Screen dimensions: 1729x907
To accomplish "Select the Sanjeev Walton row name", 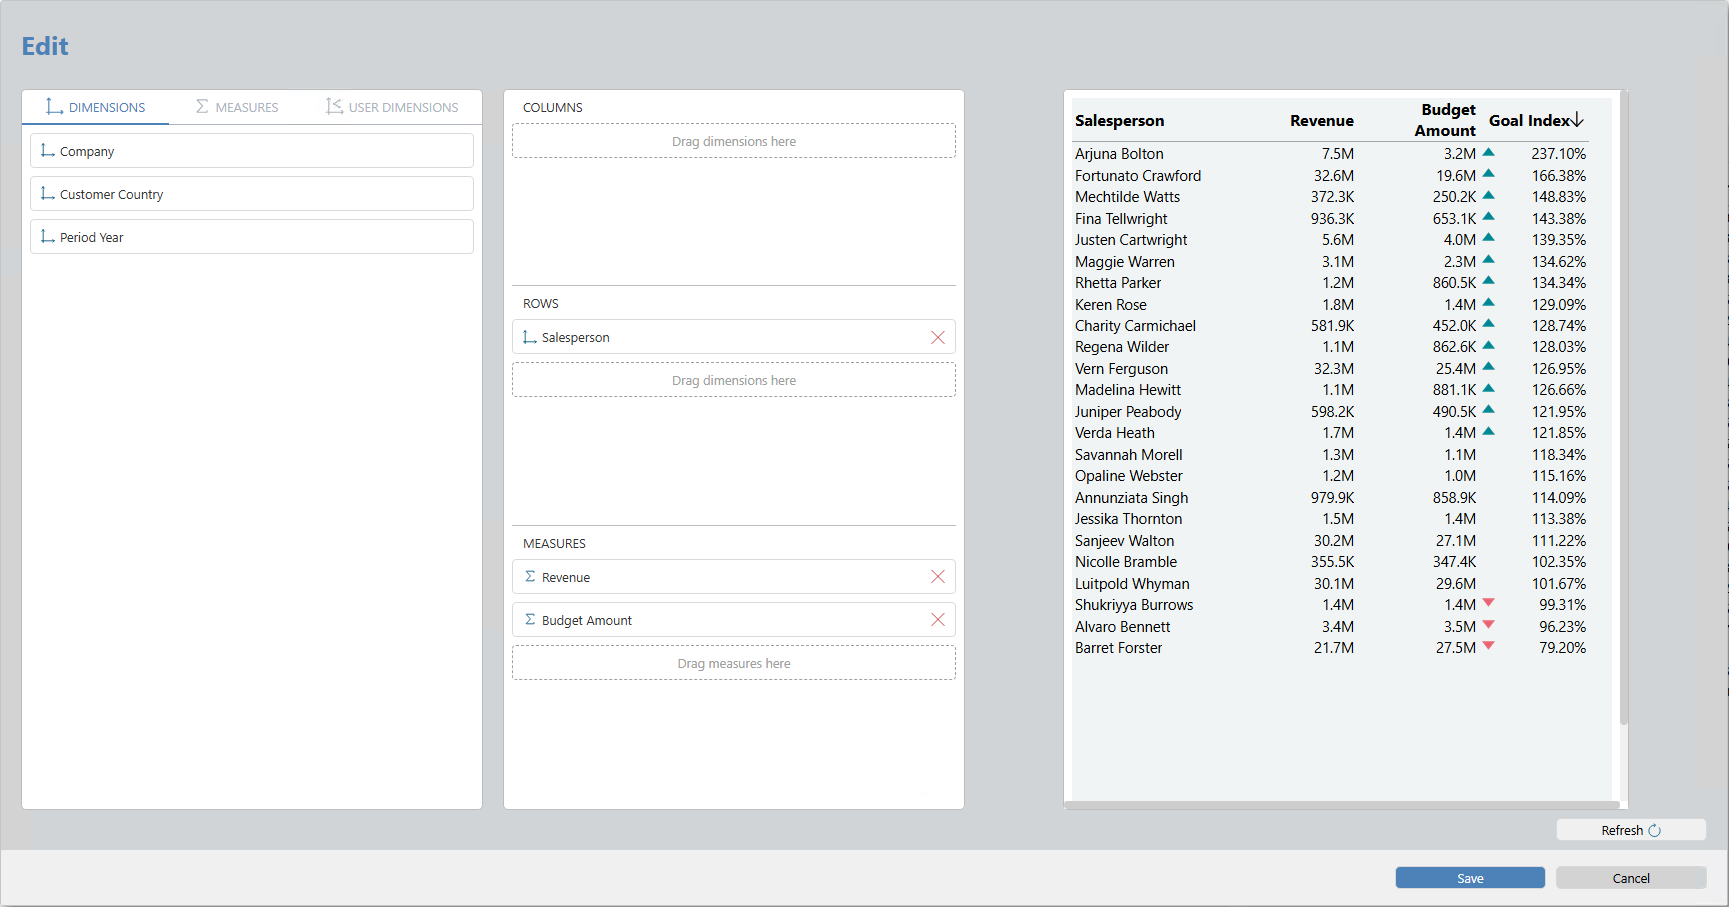I will click(x=1125, y=541).
